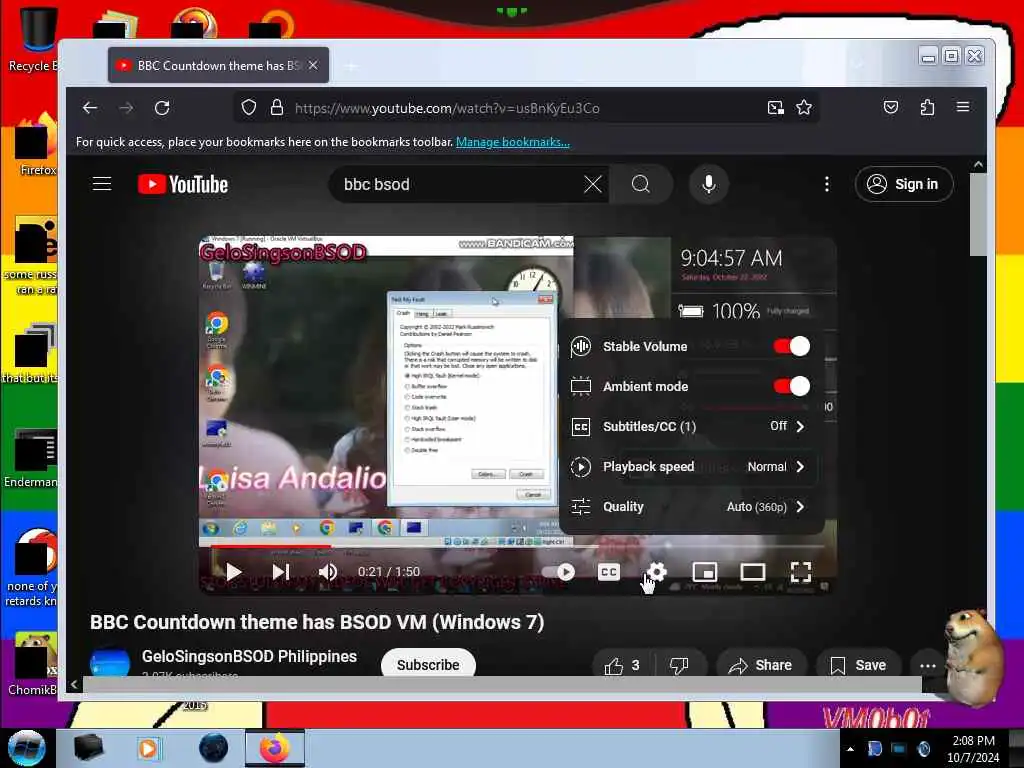This screenshot has width=1024, height=768.
Task: Open picture-in-picture icon in address bar
Action: pyautogui.click(x=775, y=108)
